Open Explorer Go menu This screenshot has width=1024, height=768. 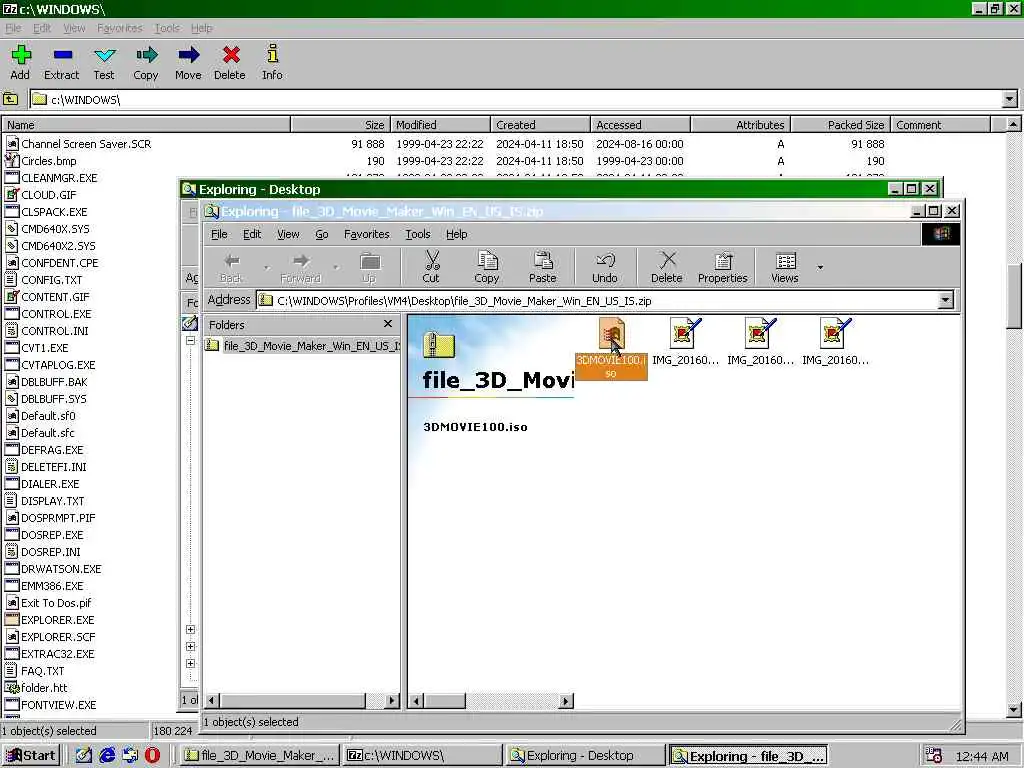click(x=322, y=234)
